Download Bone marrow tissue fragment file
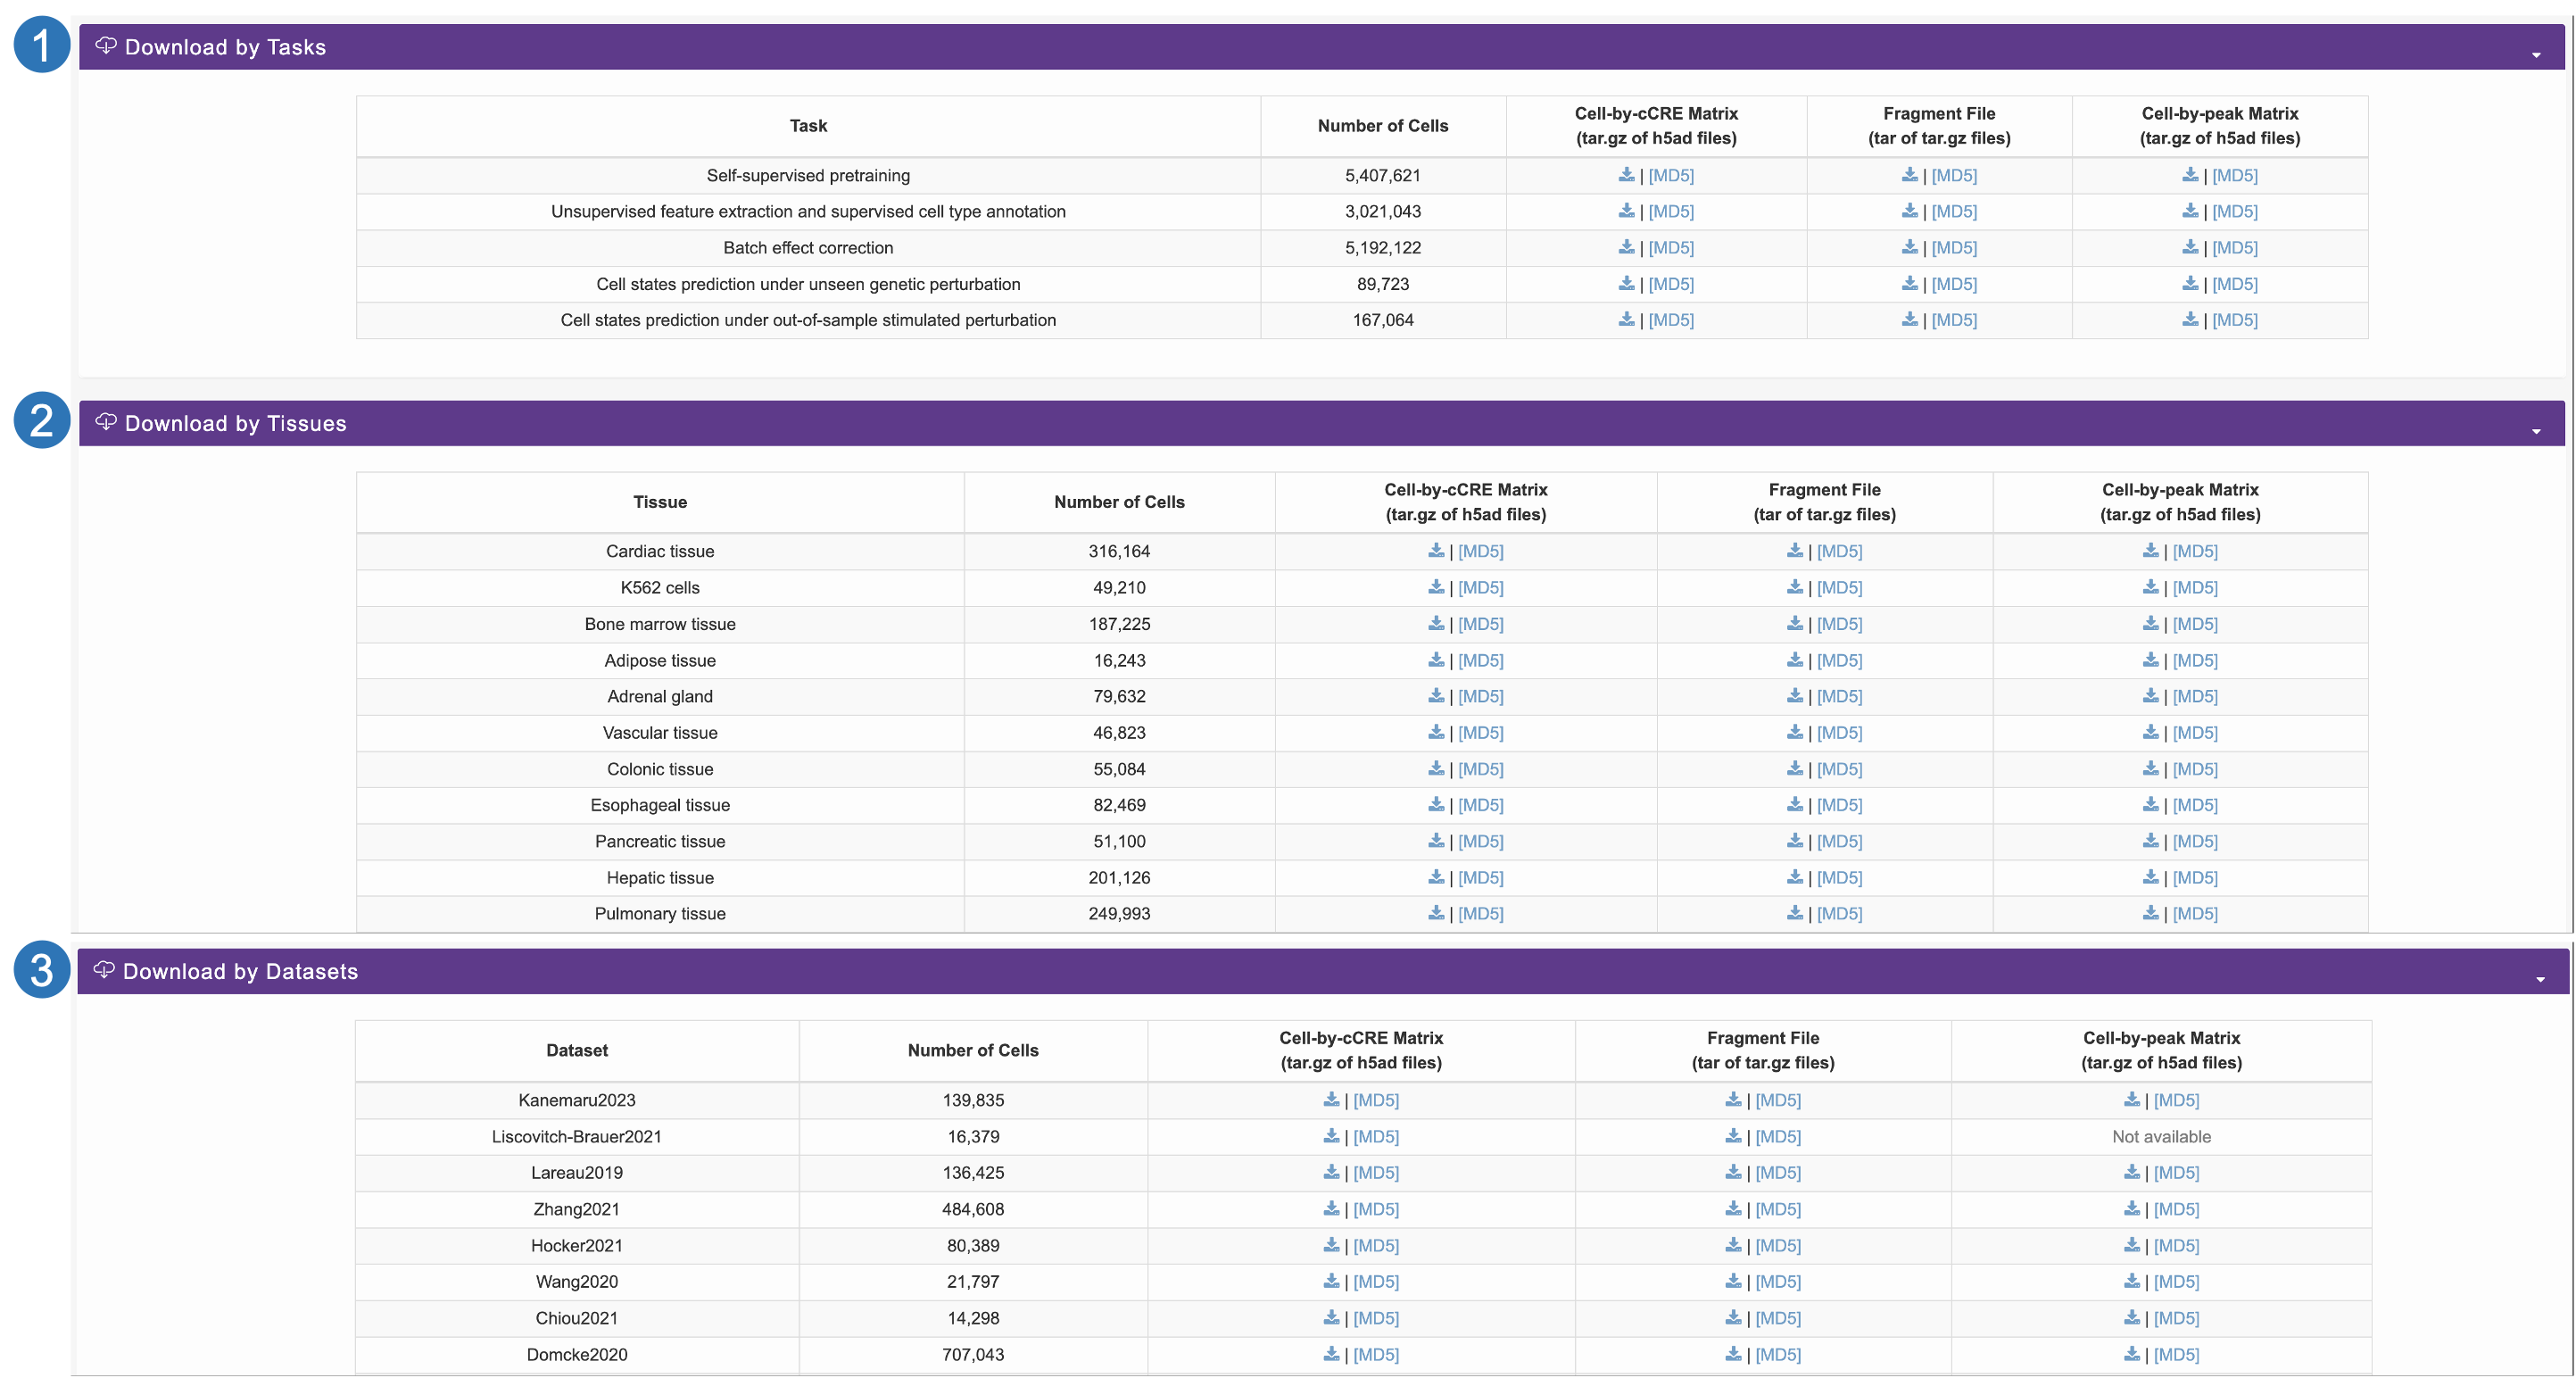 pyautogui.click(x=1794, y=624)
